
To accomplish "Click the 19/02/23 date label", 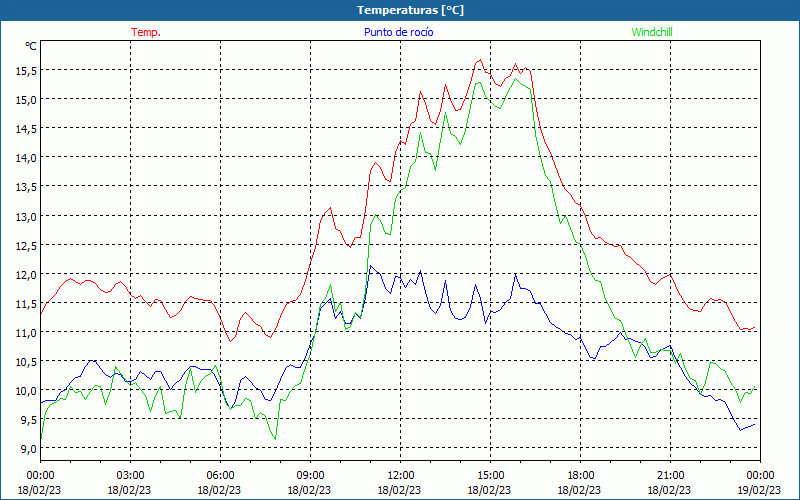I will click(760, 490).
